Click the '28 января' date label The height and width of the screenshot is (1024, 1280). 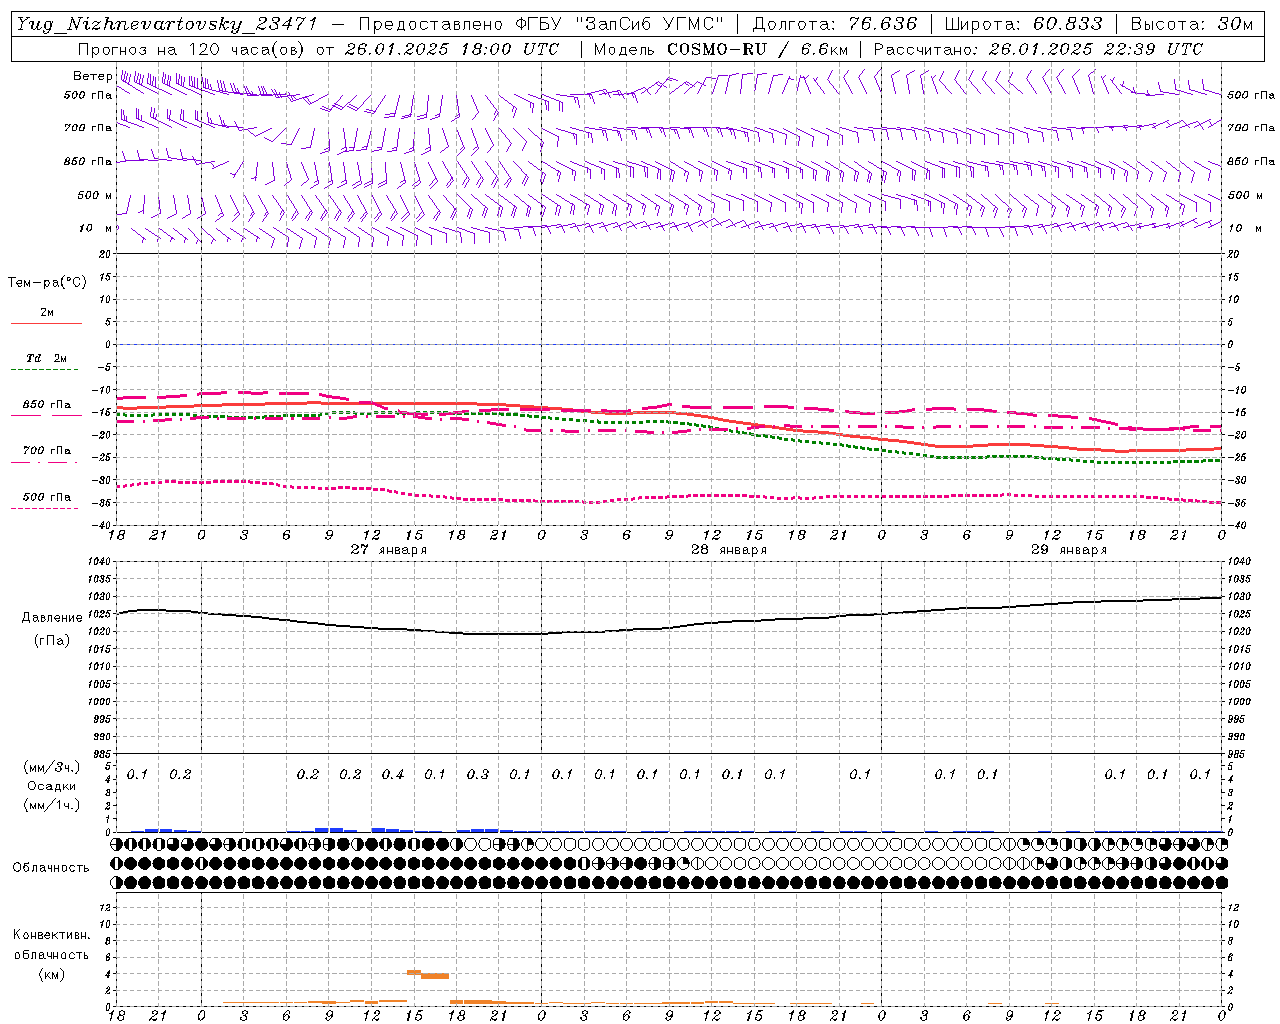tap(728, 550)
